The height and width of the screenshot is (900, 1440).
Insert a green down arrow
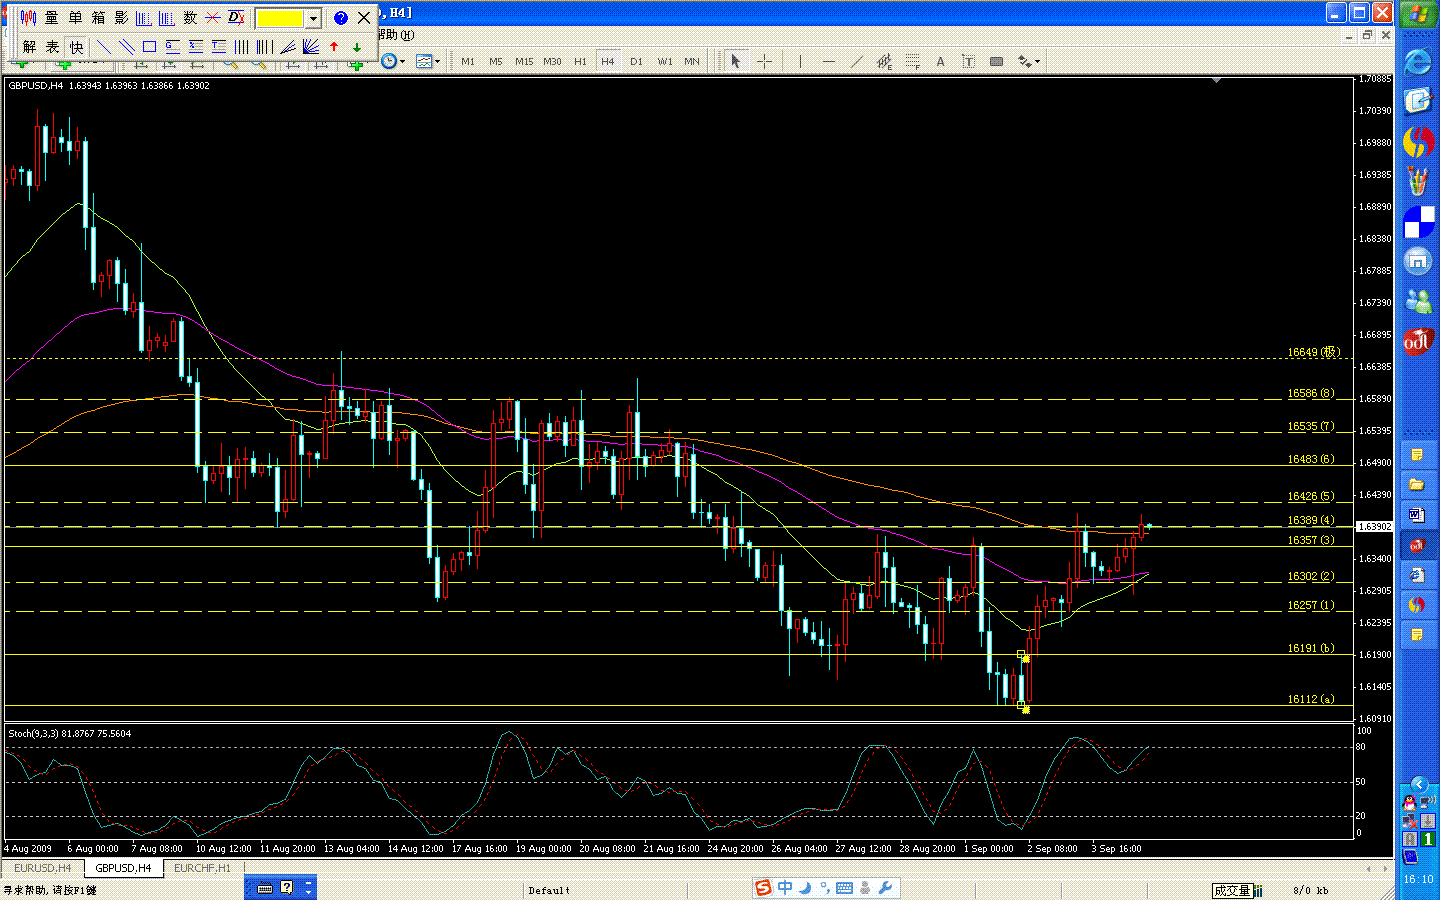(x=357, y=47)
